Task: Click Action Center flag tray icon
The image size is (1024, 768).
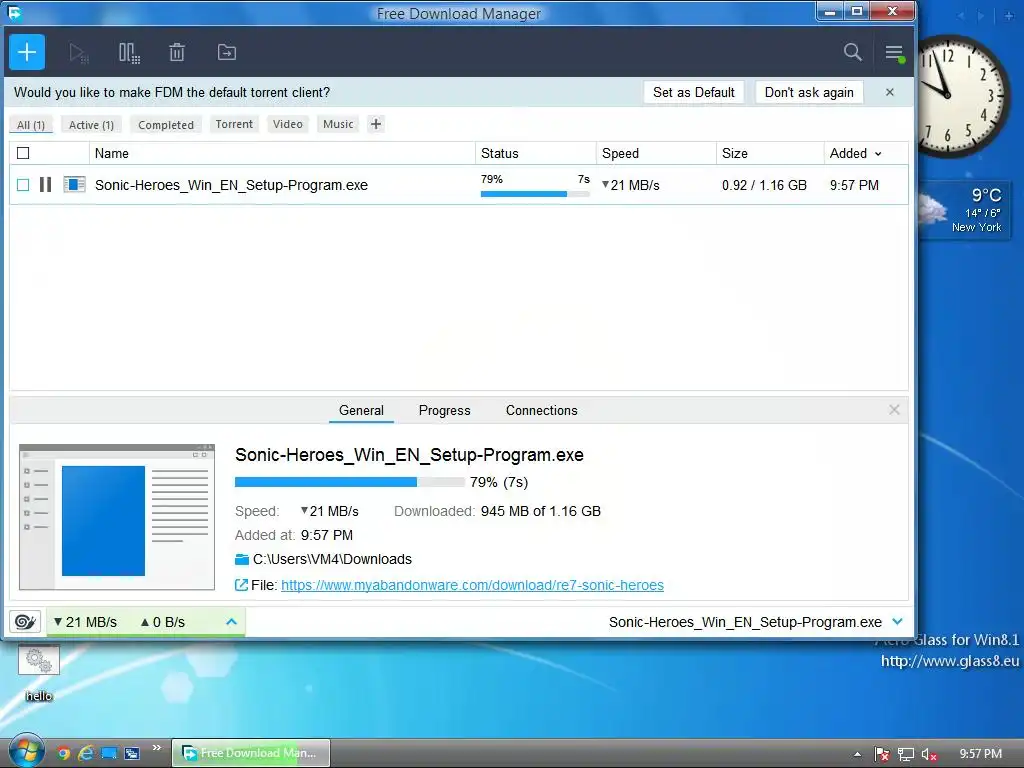Action: click(882, 754)
